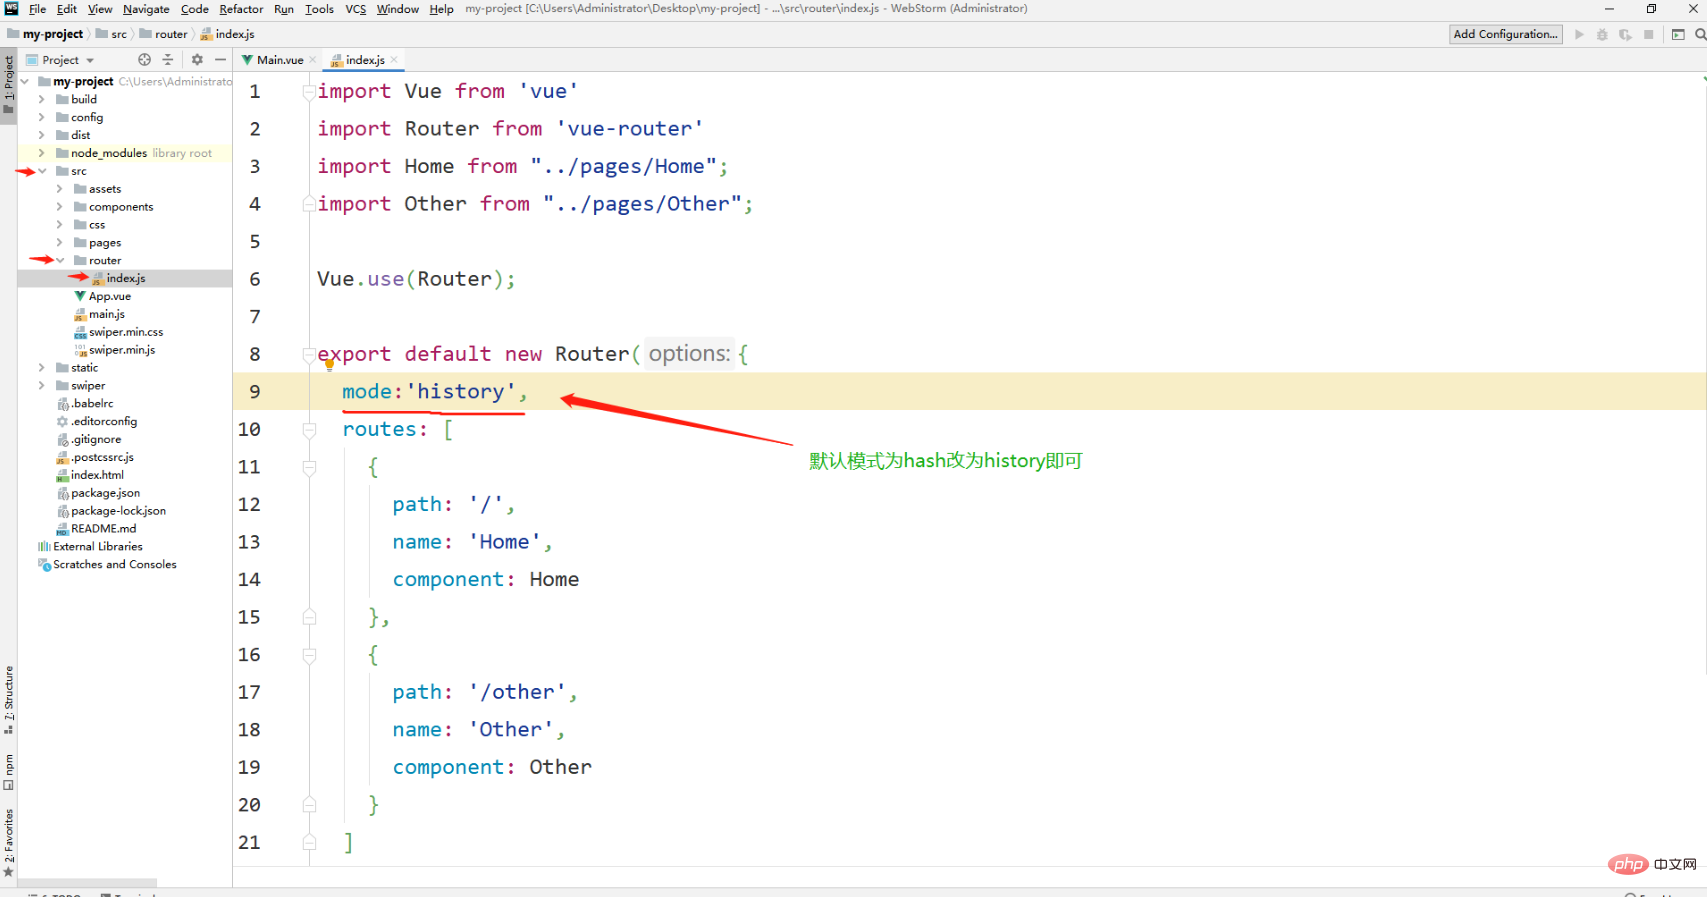Select README.md in project tree
The height and width of the screenshot is (897, 1707).
pos(103,529)
